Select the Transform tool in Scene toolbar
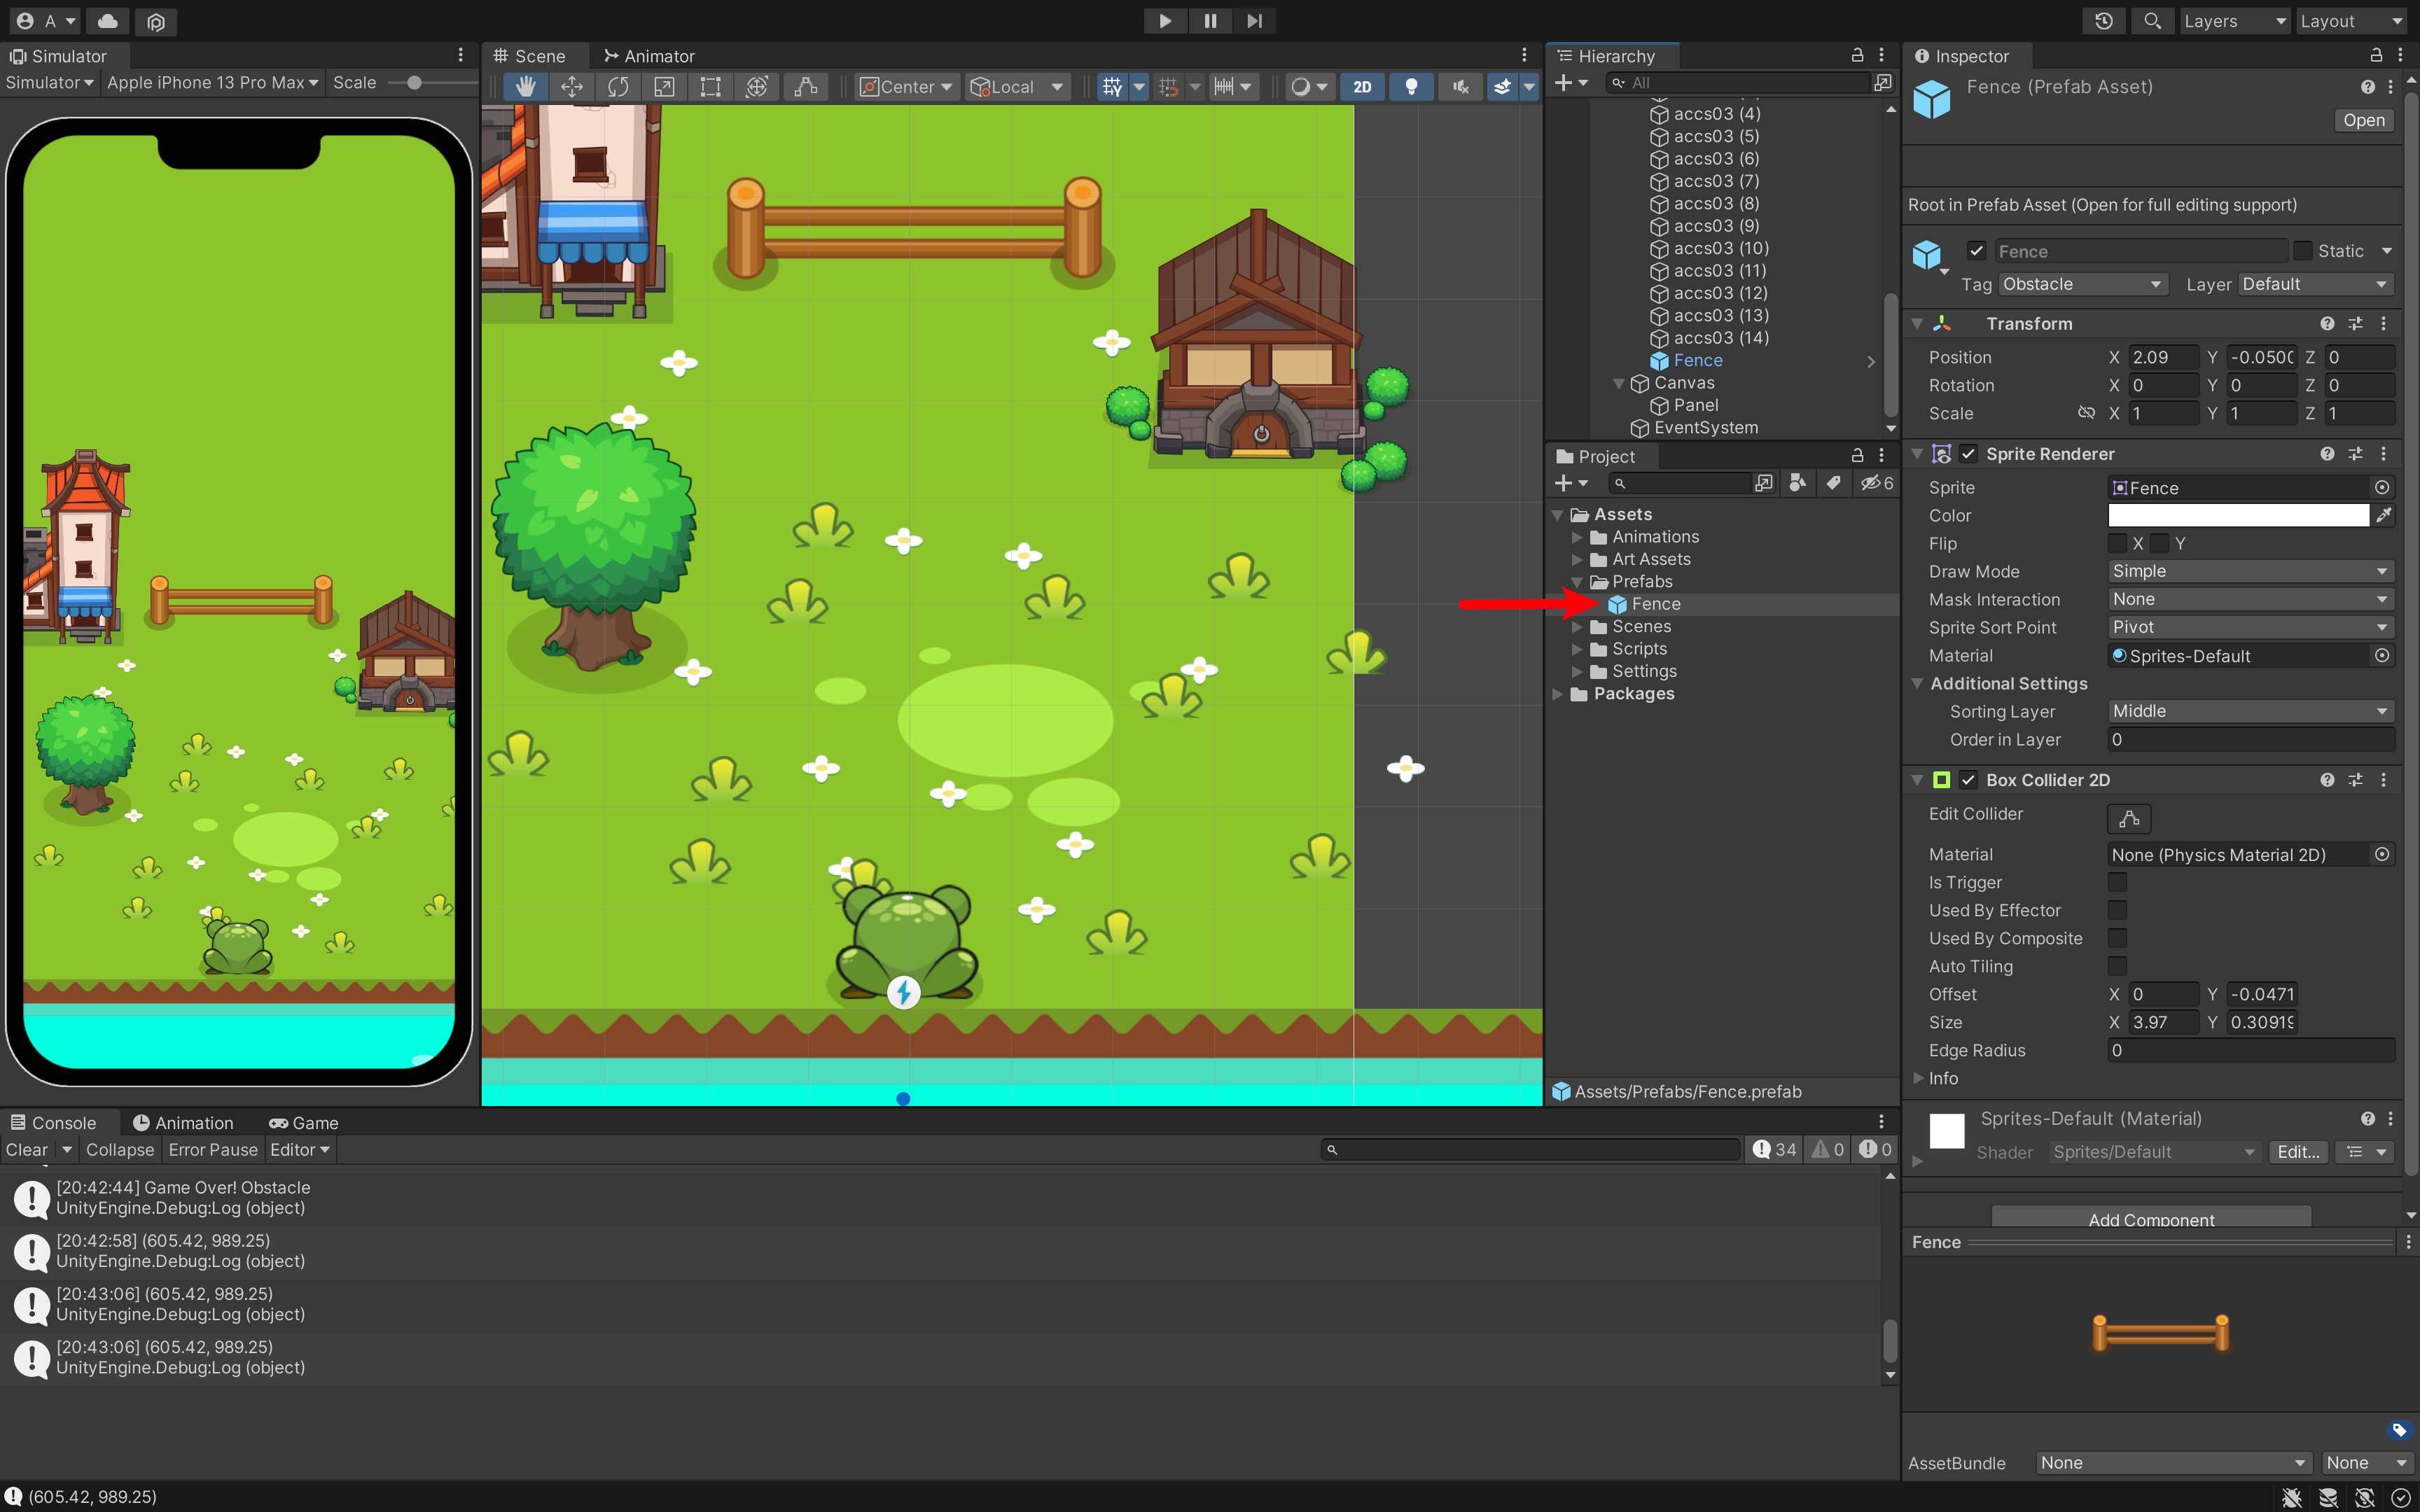 click(757, 87)
